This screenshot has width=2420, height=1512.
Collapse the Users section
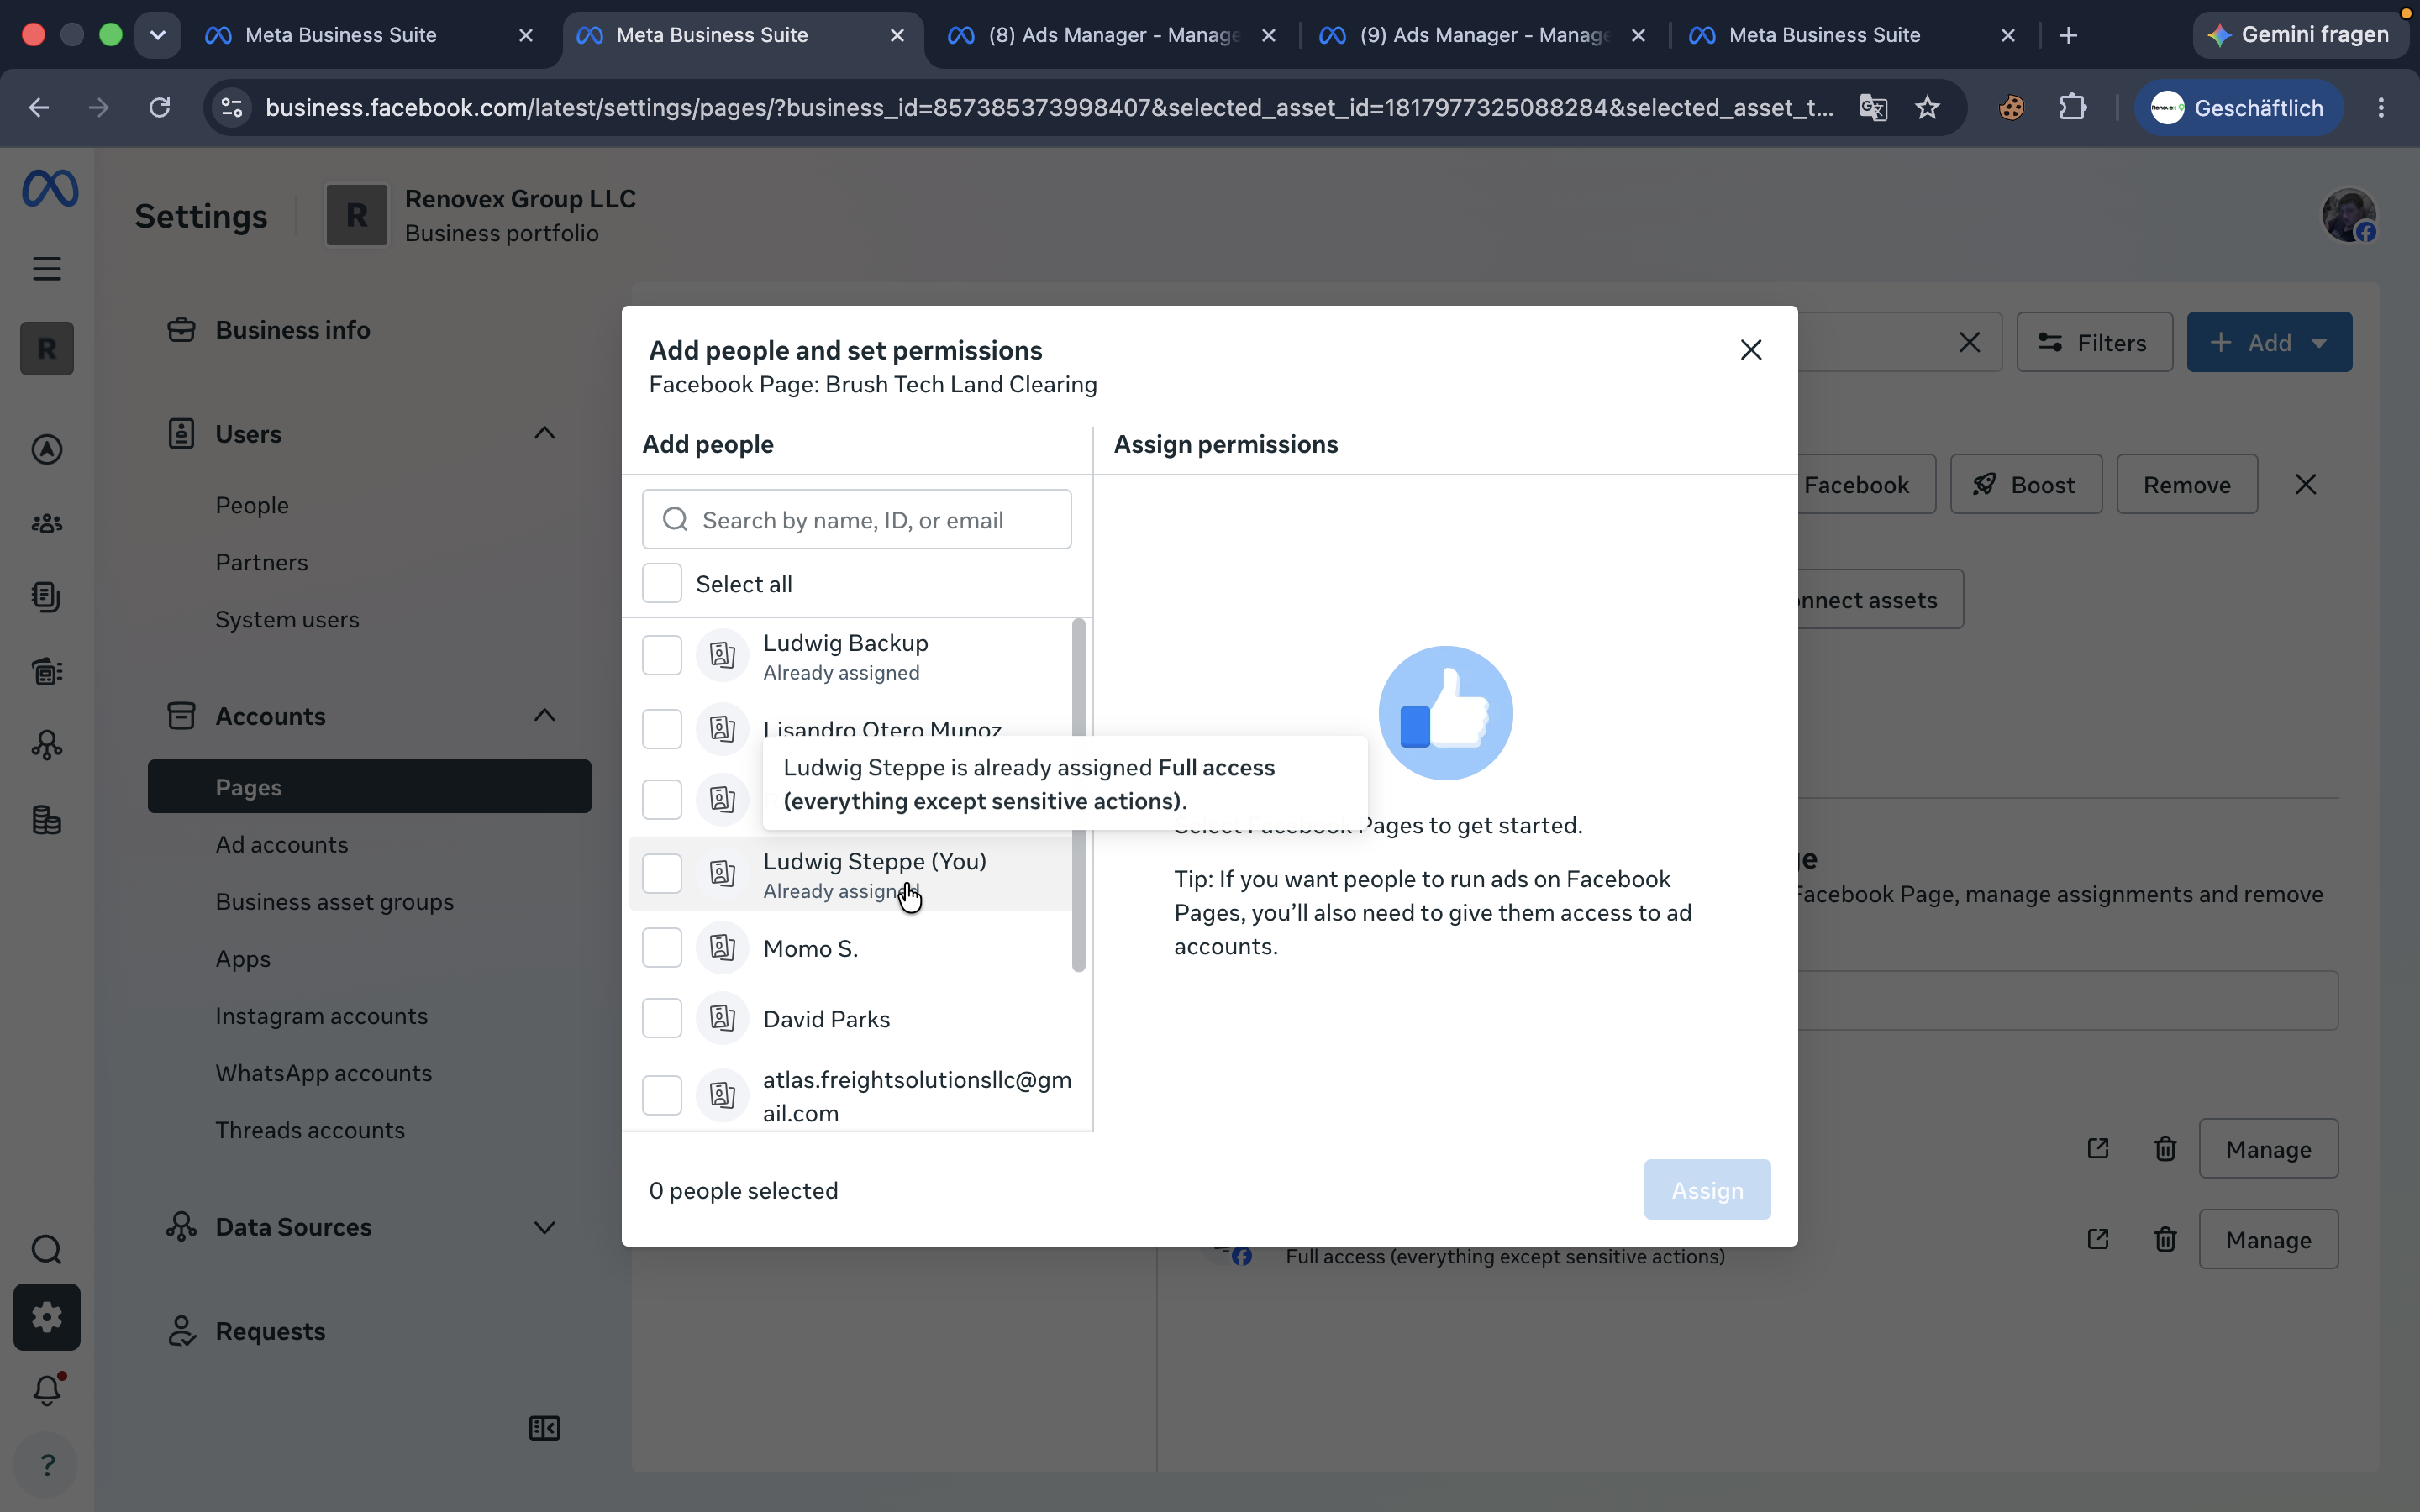tap(545, 433)
